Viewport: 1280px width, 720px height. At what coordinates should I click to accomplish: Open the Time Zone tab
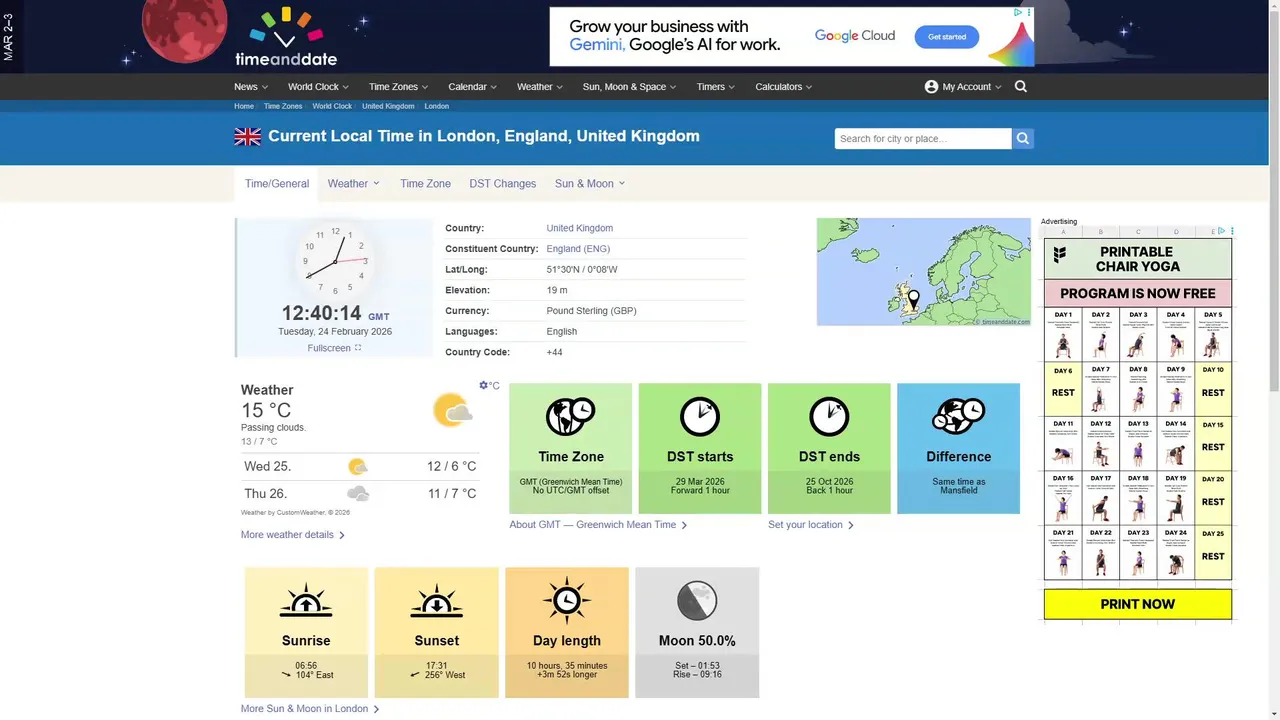(x=425, y=184)
